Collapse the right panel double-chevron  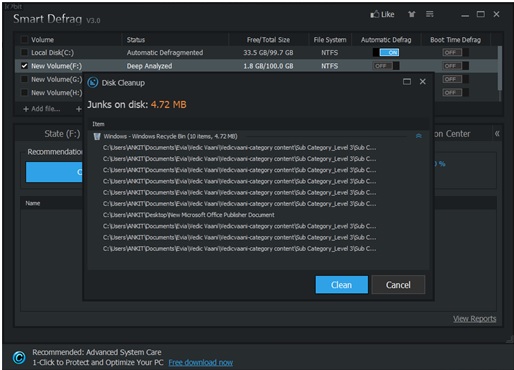point(497,134)
